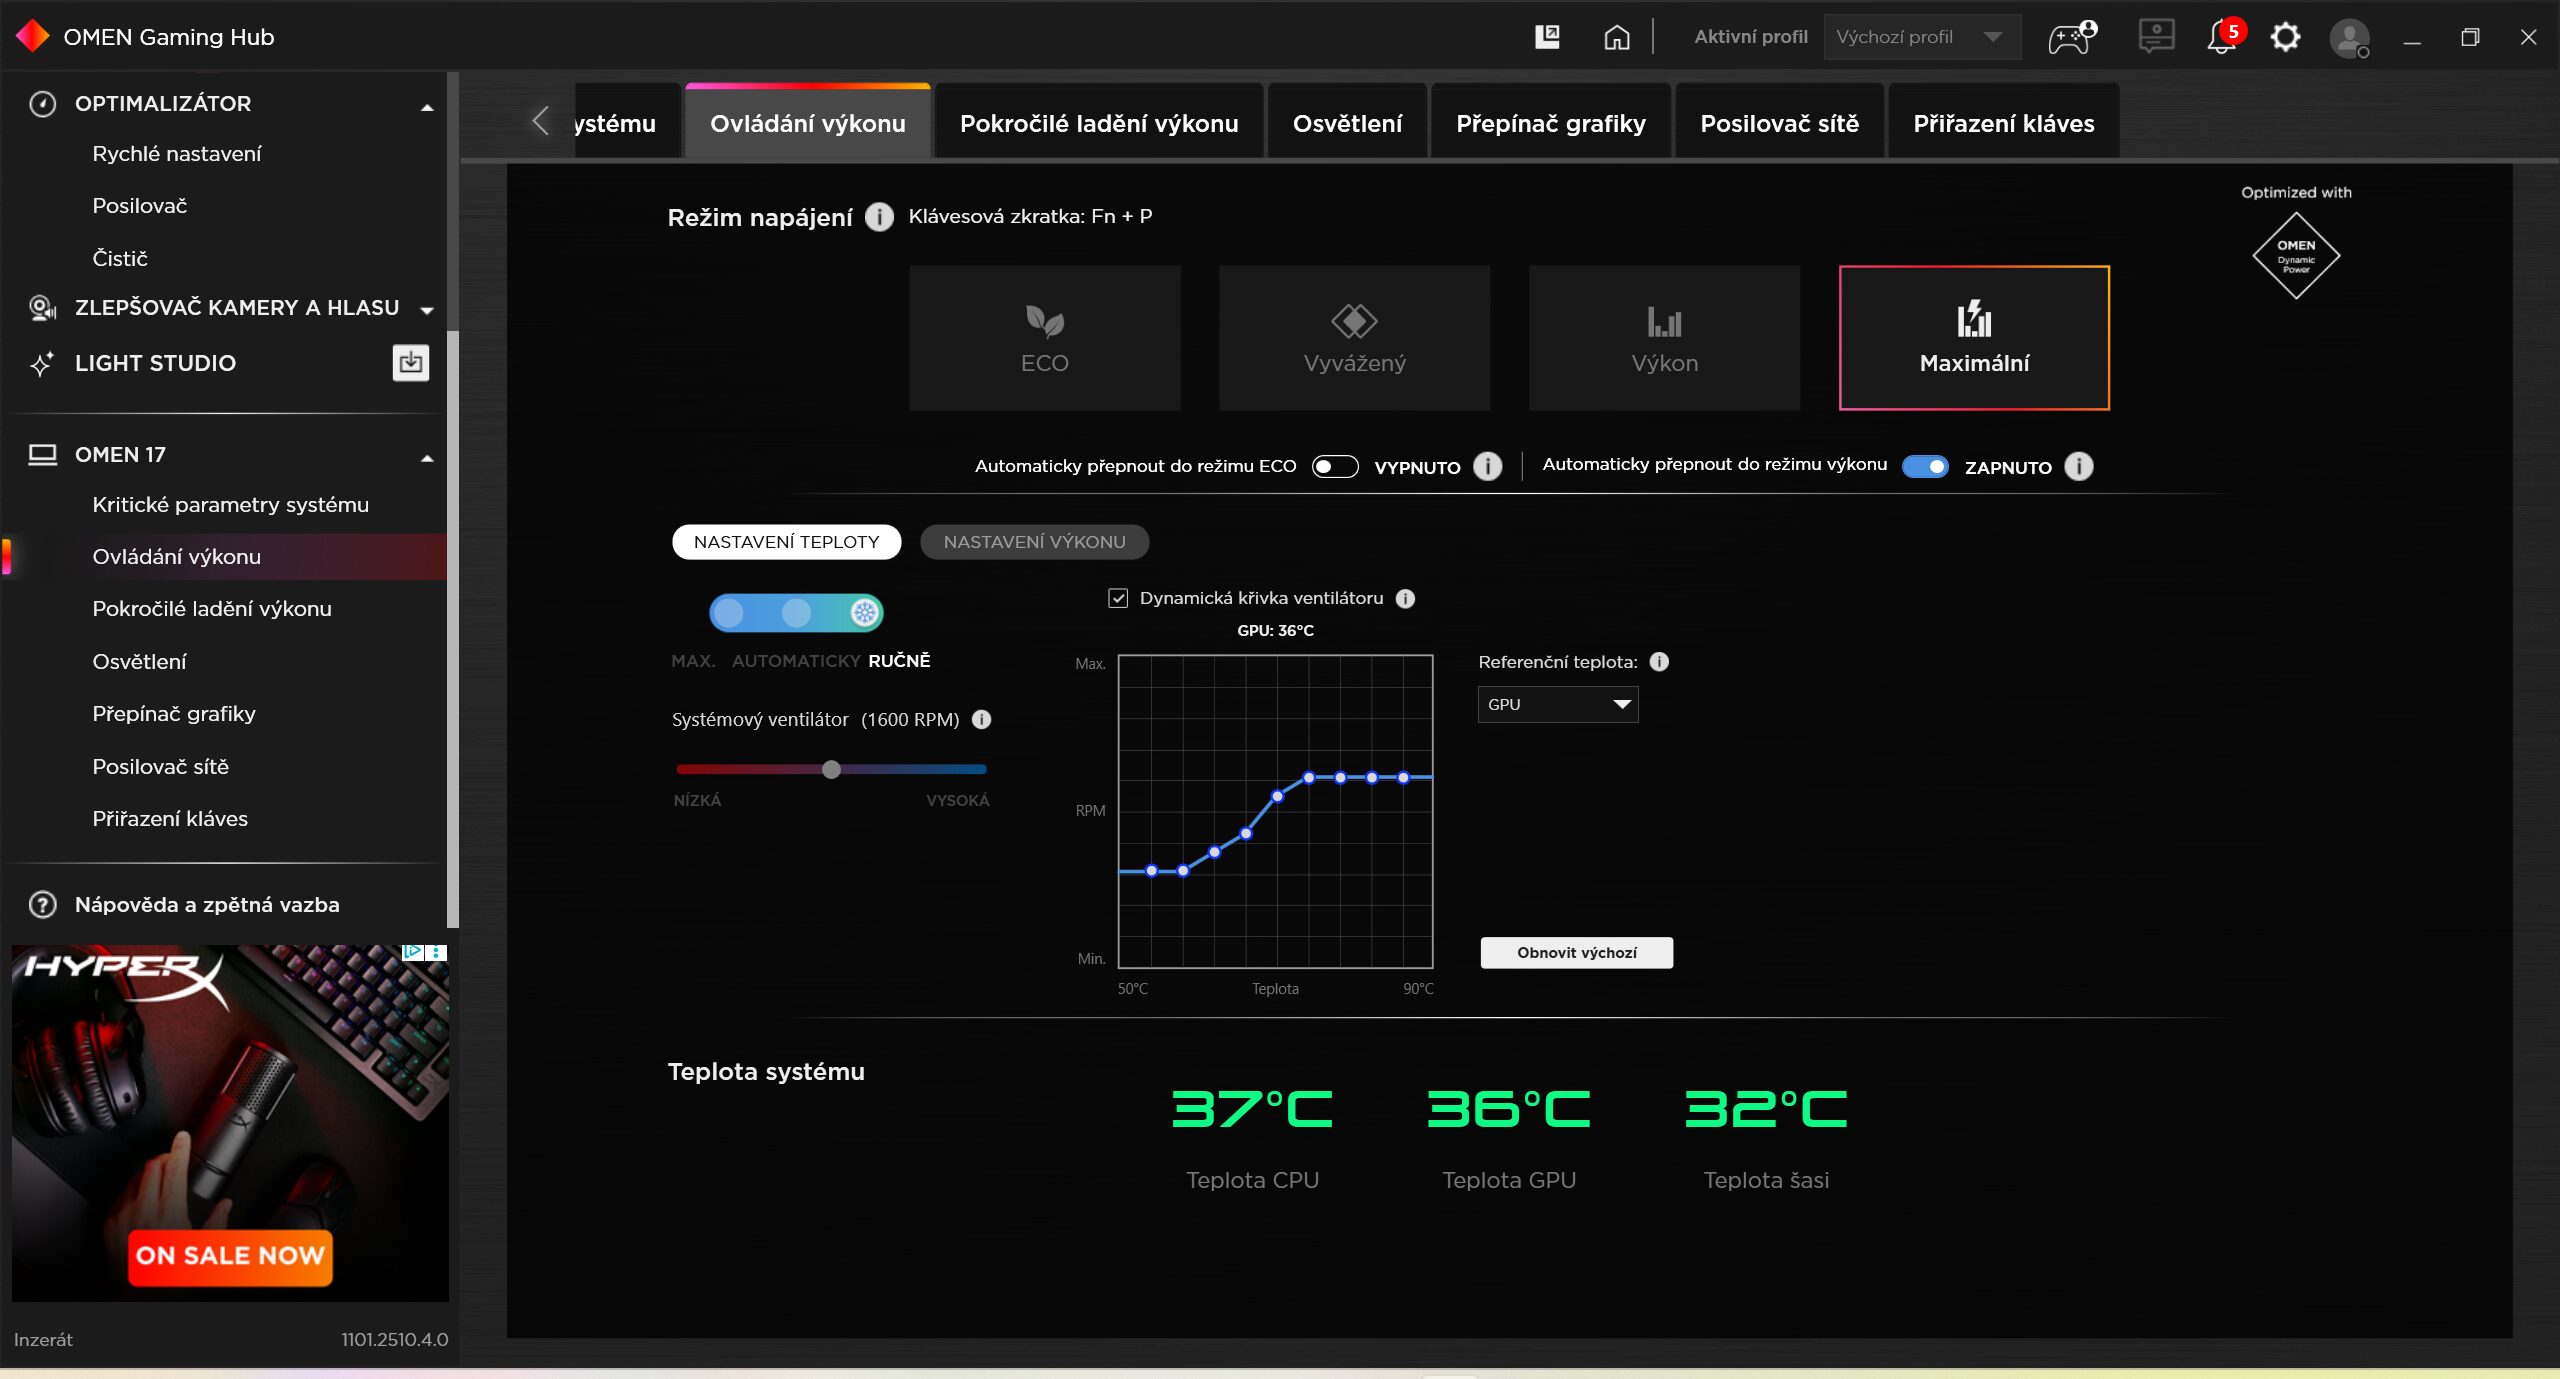Open the Osvětlení tab

1346,123
